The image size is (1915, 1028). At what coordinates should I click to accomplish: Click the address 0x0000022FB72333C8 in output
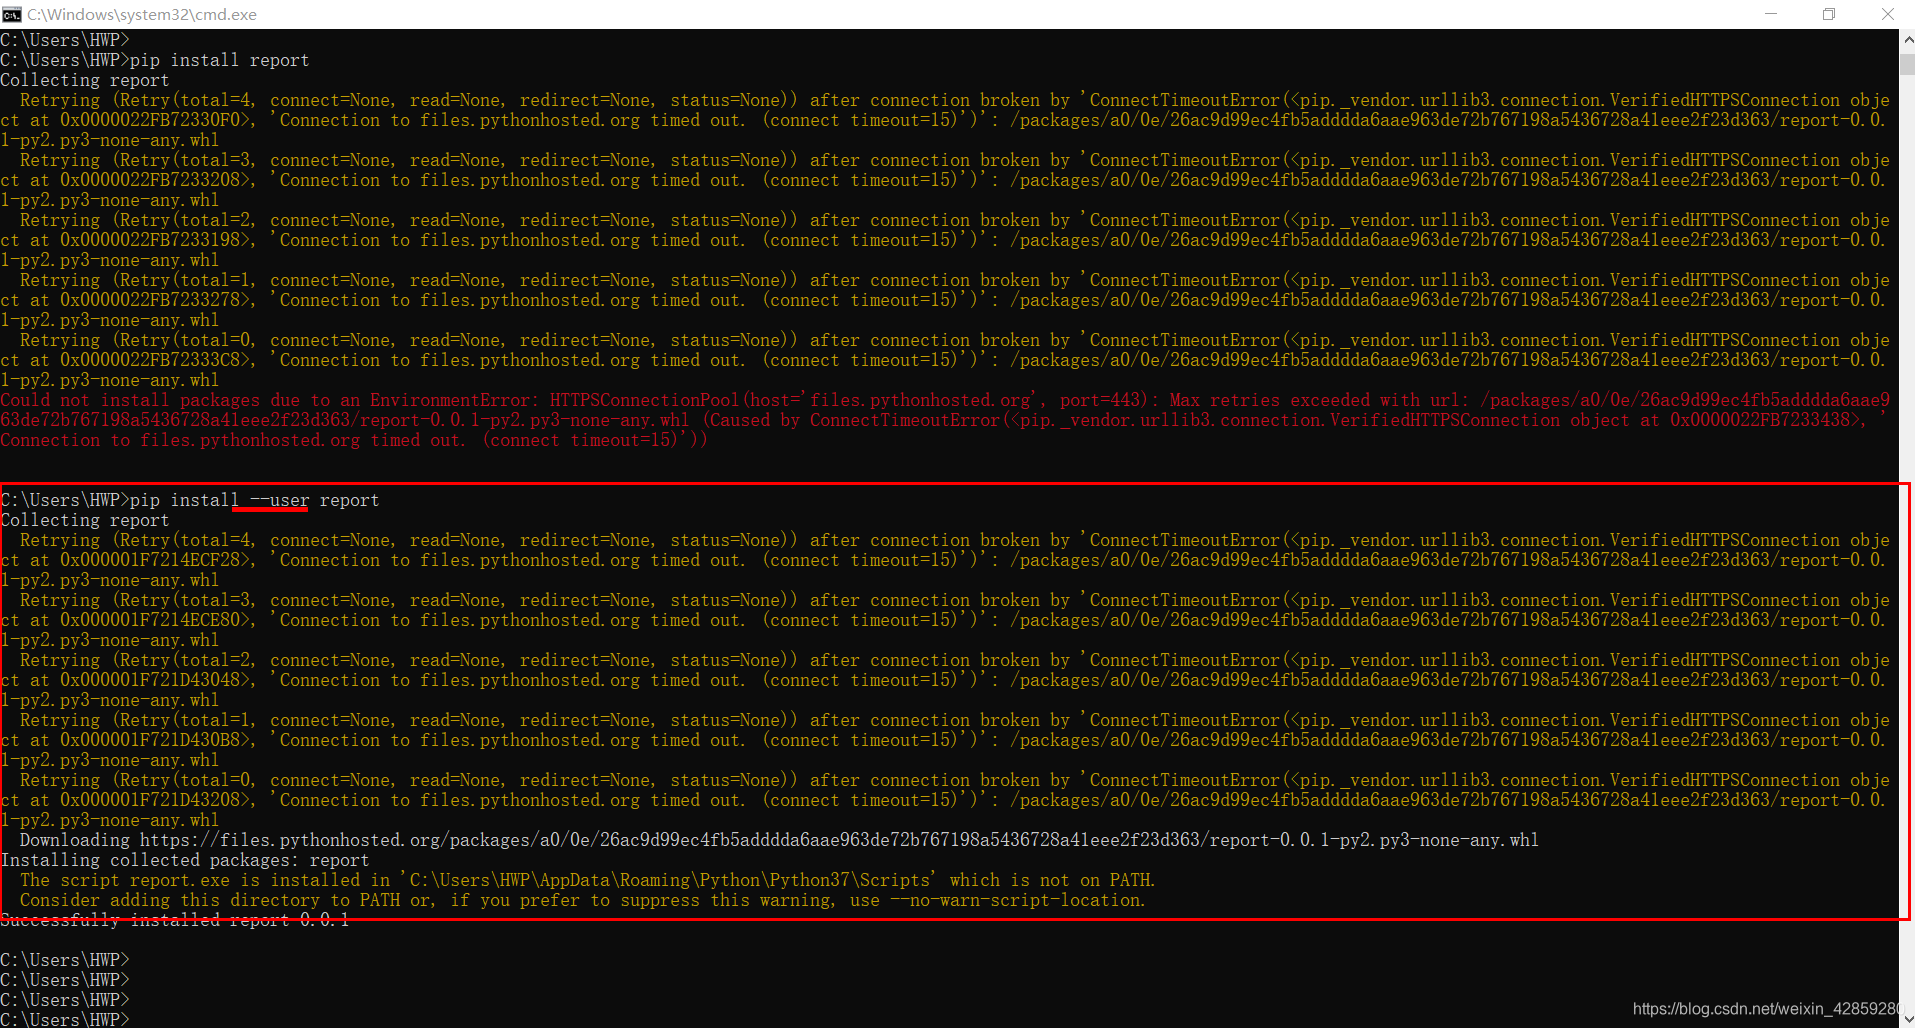coord(155,360)
